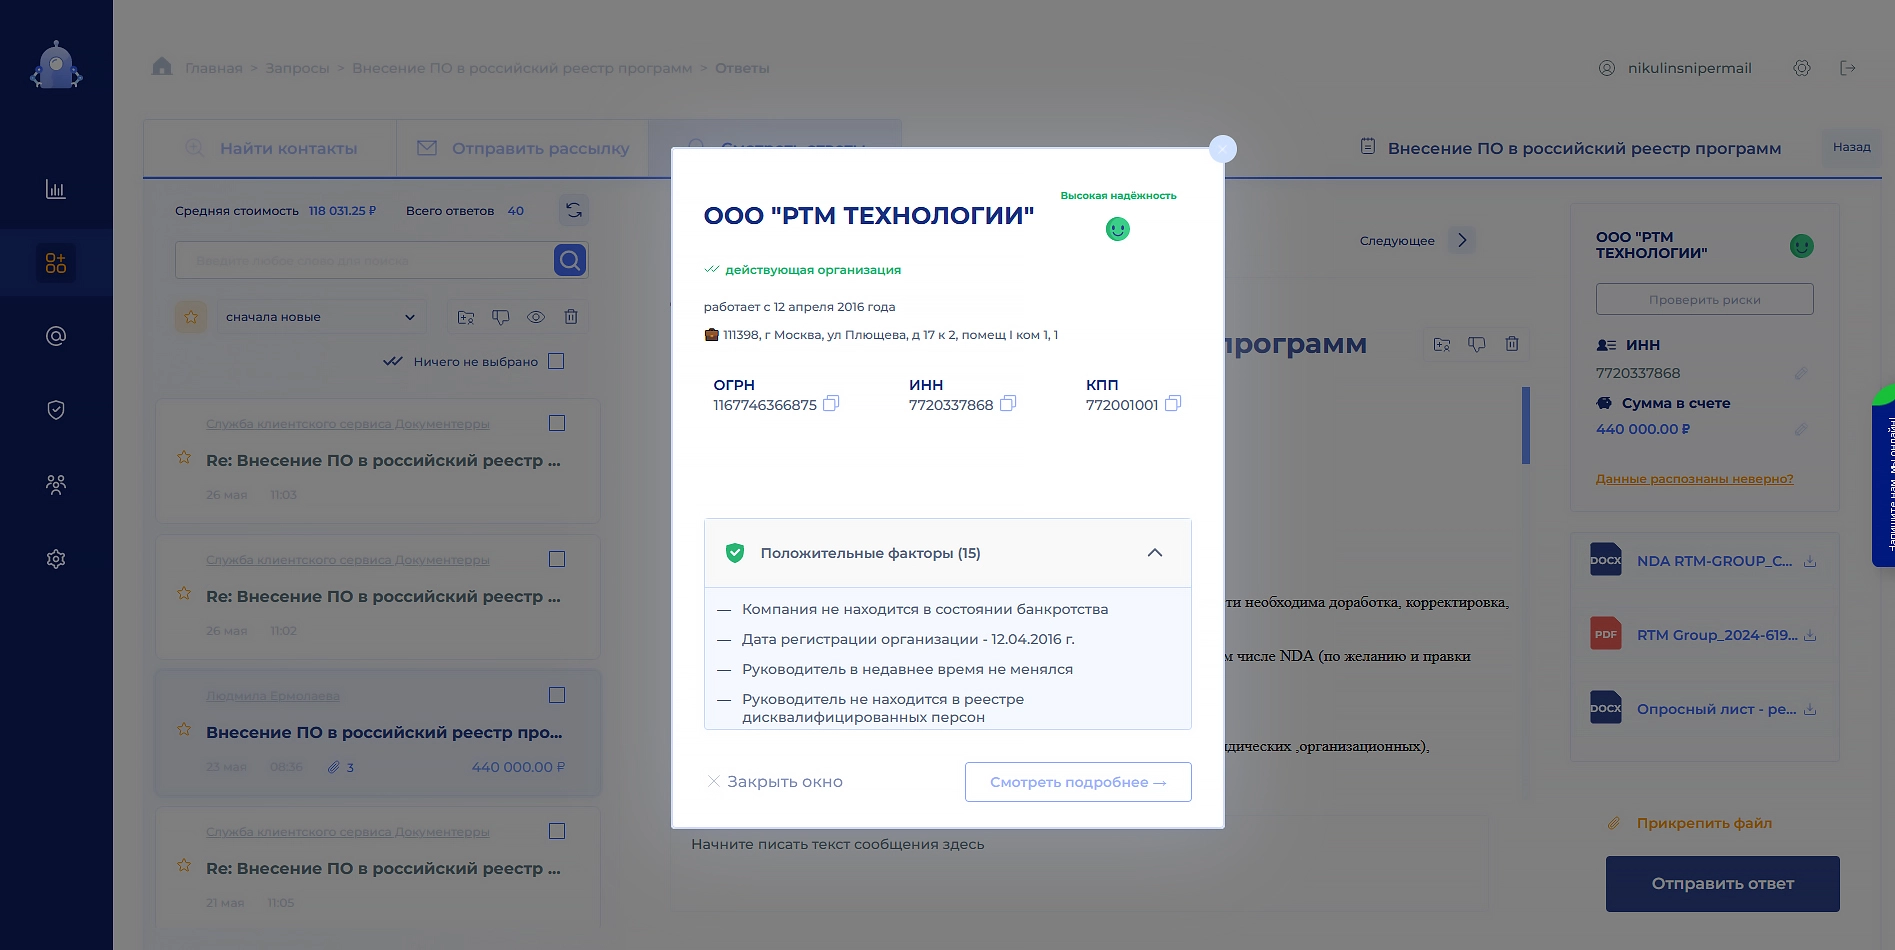Click move-to-folder icon in list toolbar

coord(466,317)
